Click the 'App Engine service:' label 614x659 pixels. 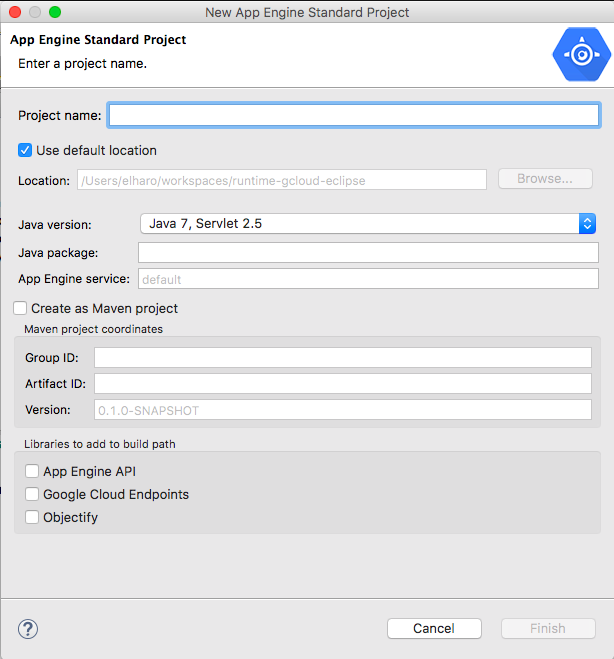(74, 279)
